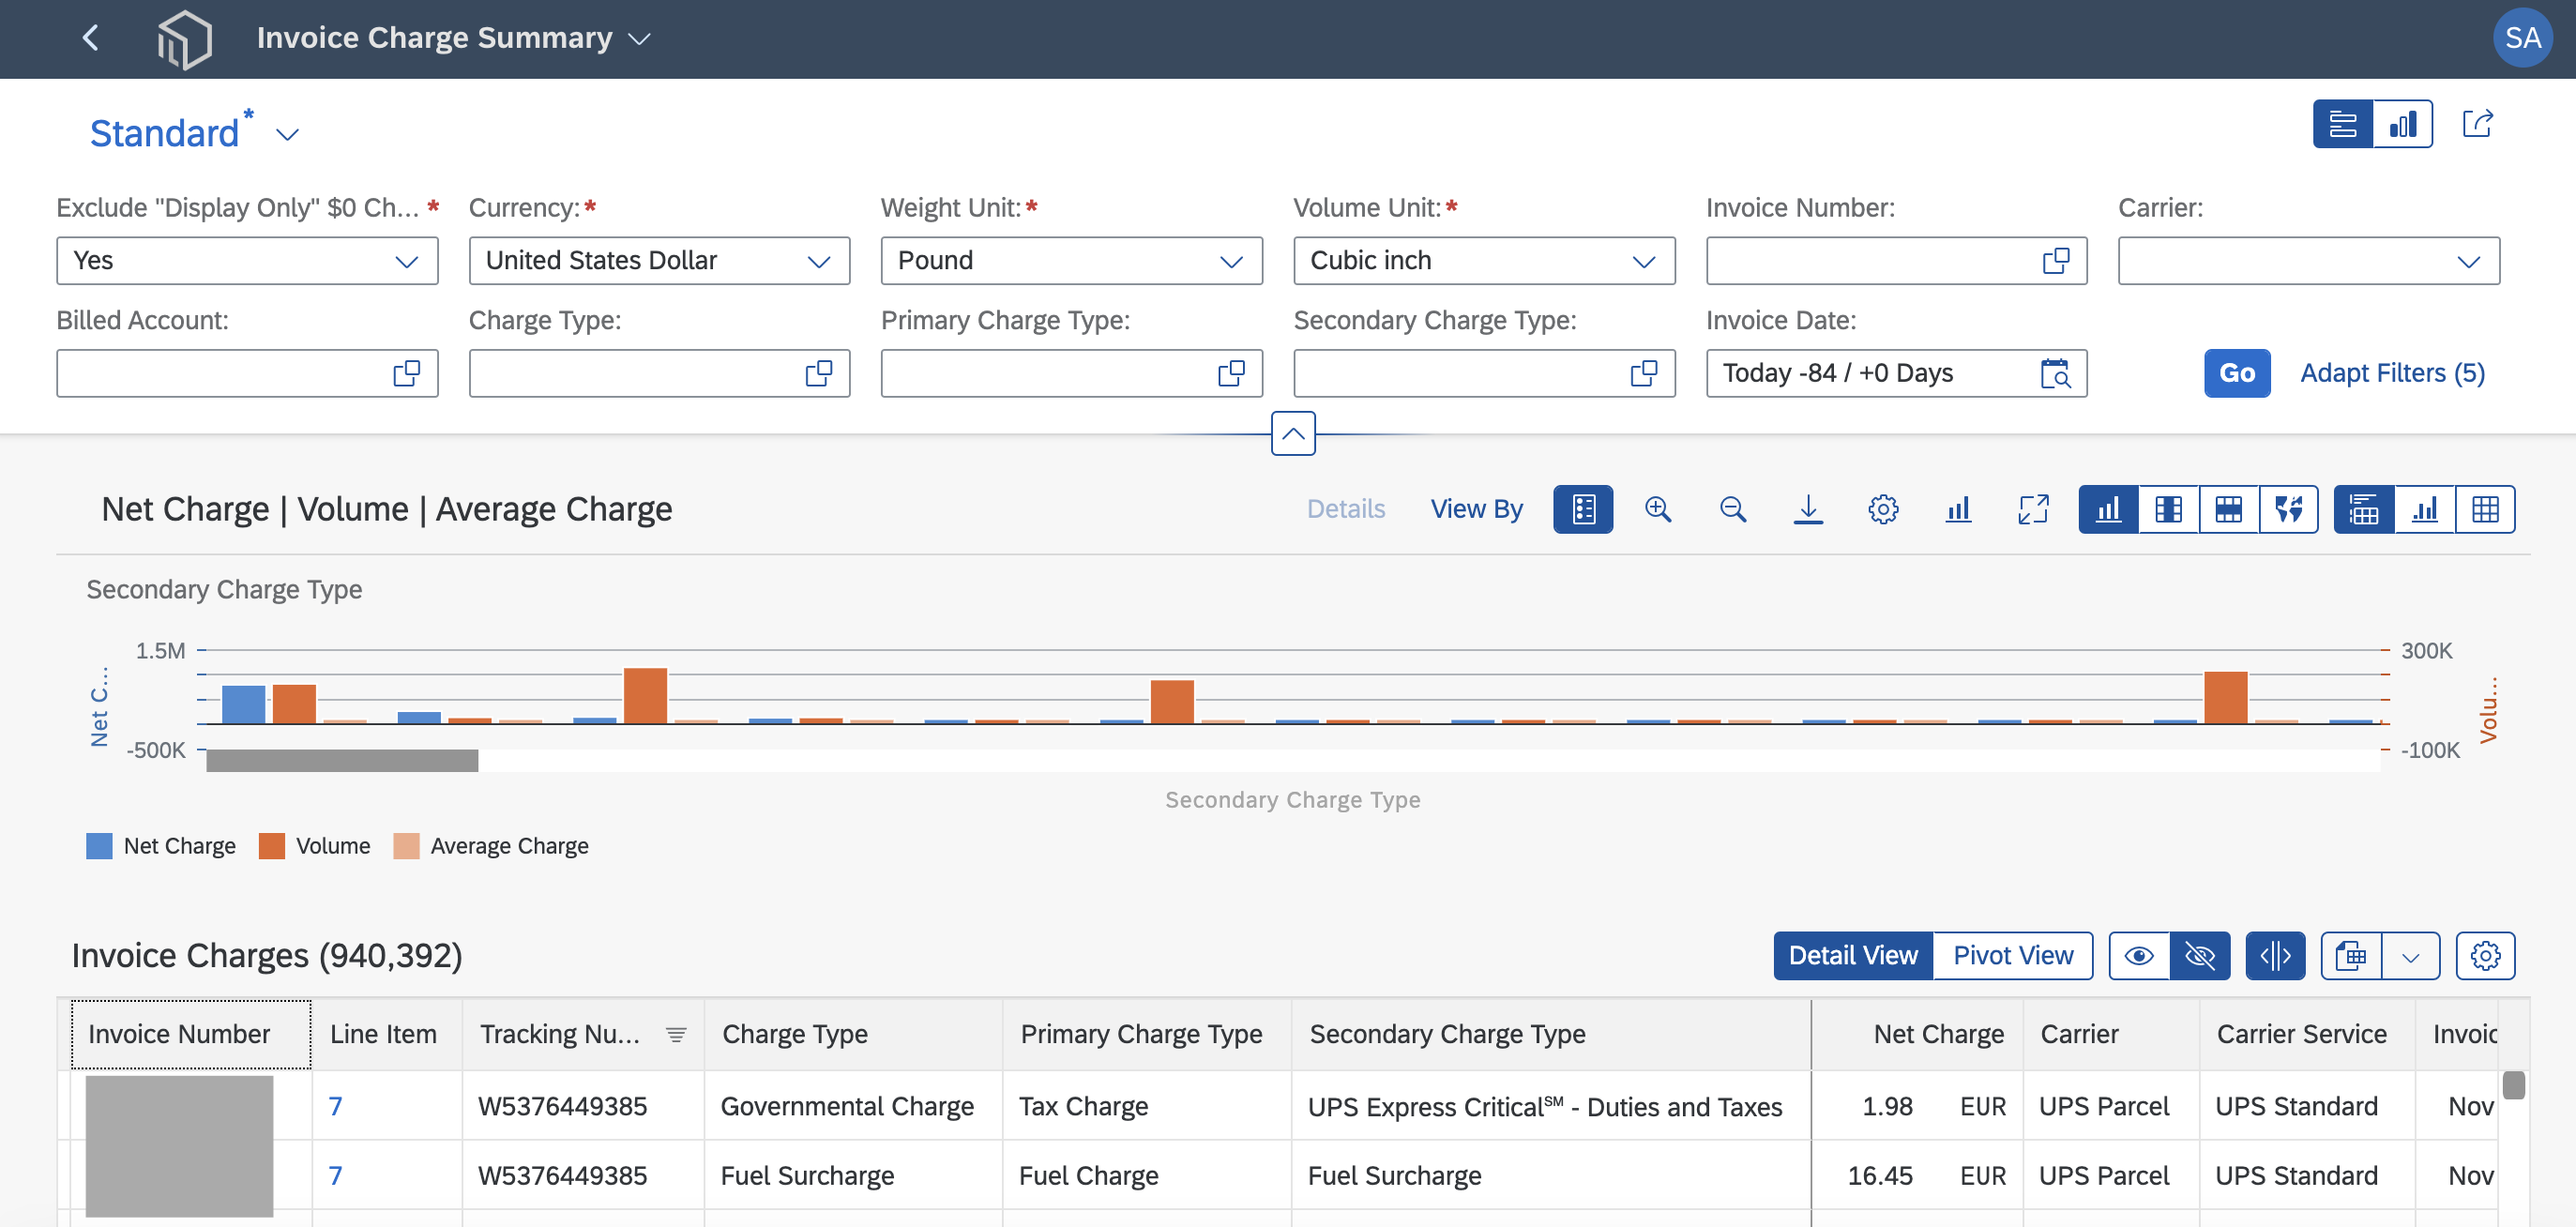Toggle the hidden-columns eye-slash button
The width and height of the screenshot is (2576, 1227).
click(2198, 955)
